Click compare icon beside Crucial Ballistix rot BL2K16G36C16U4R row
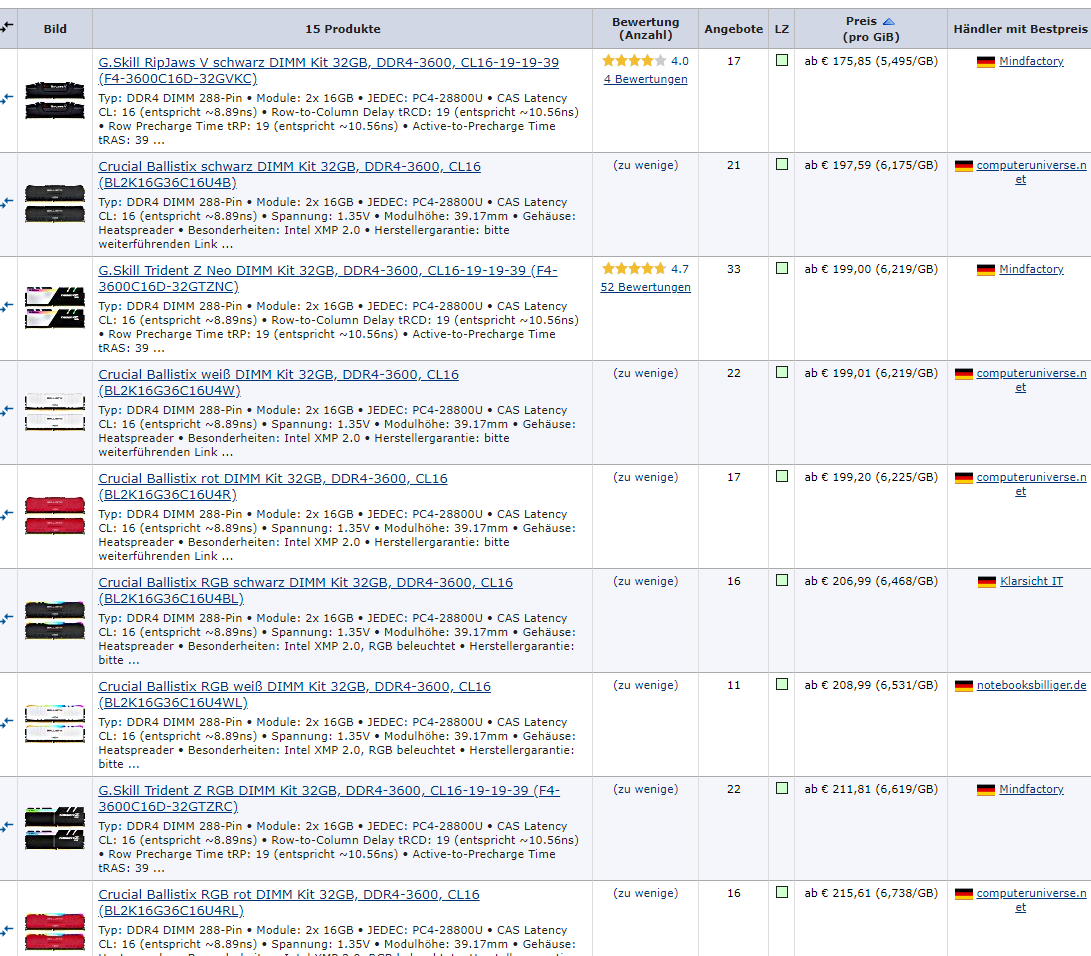Image resolution: width=1091 pixels, height=956 pixels. tap(6, 515)
